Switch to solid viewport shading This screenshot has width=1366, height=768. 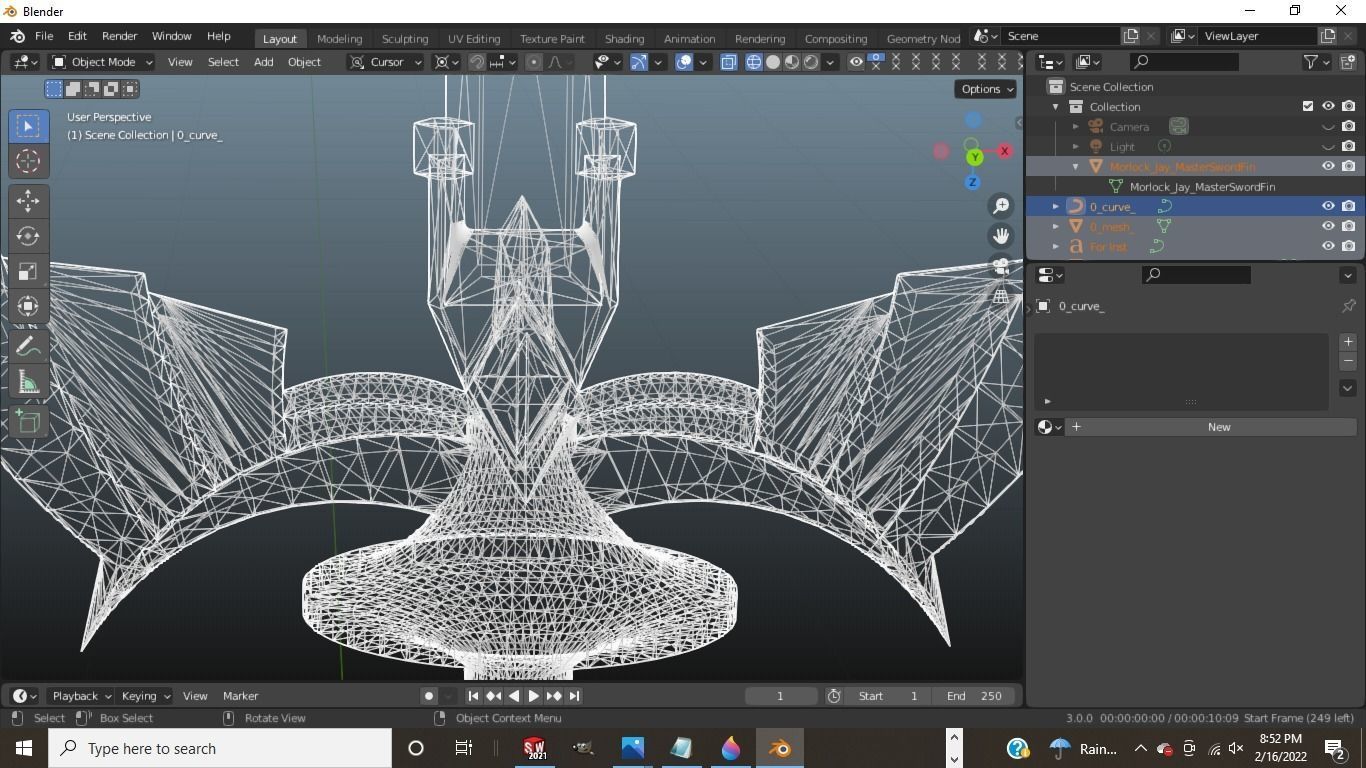pos(773,62)
